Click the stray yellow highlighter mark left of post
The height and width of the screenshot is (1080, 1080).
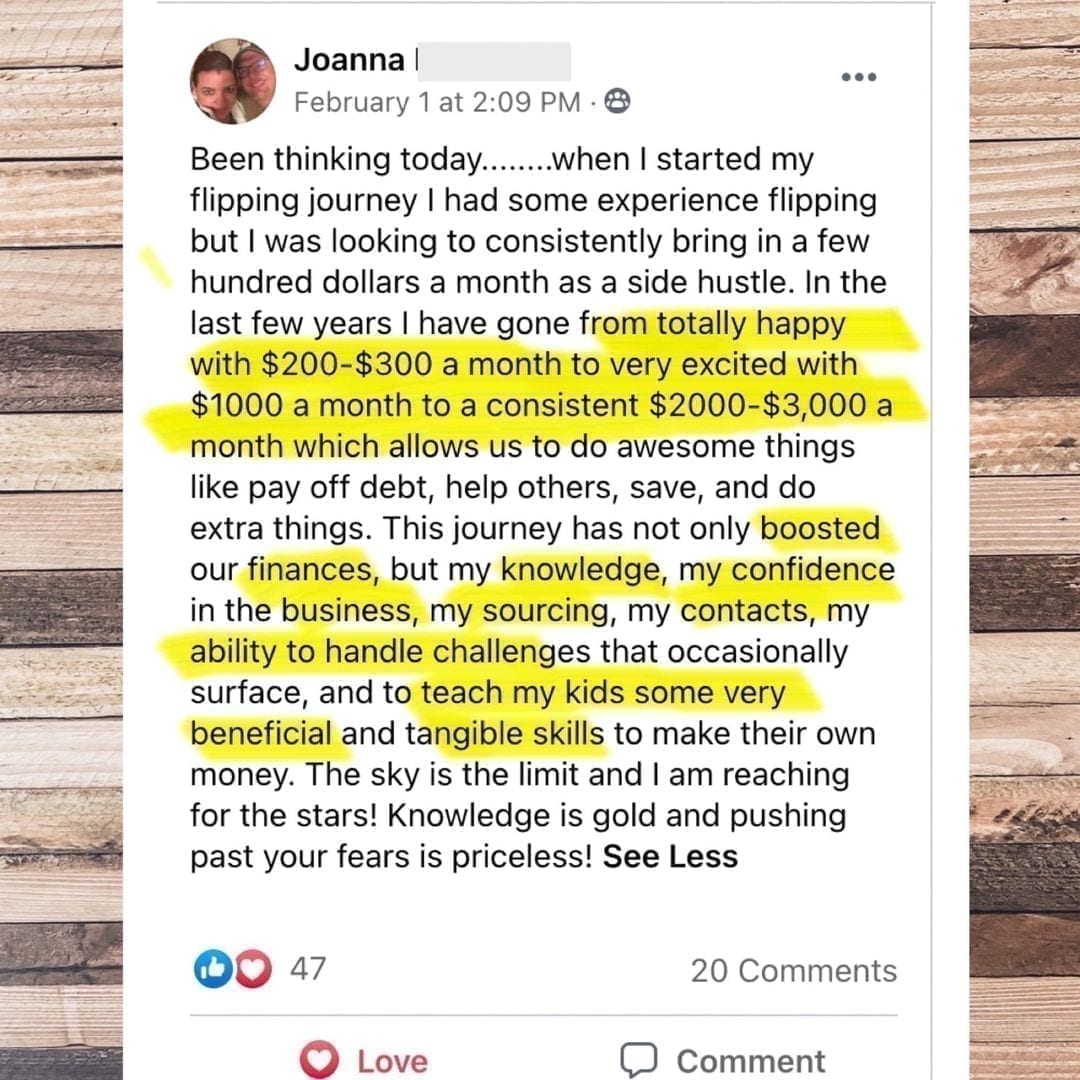click(156, 267)
